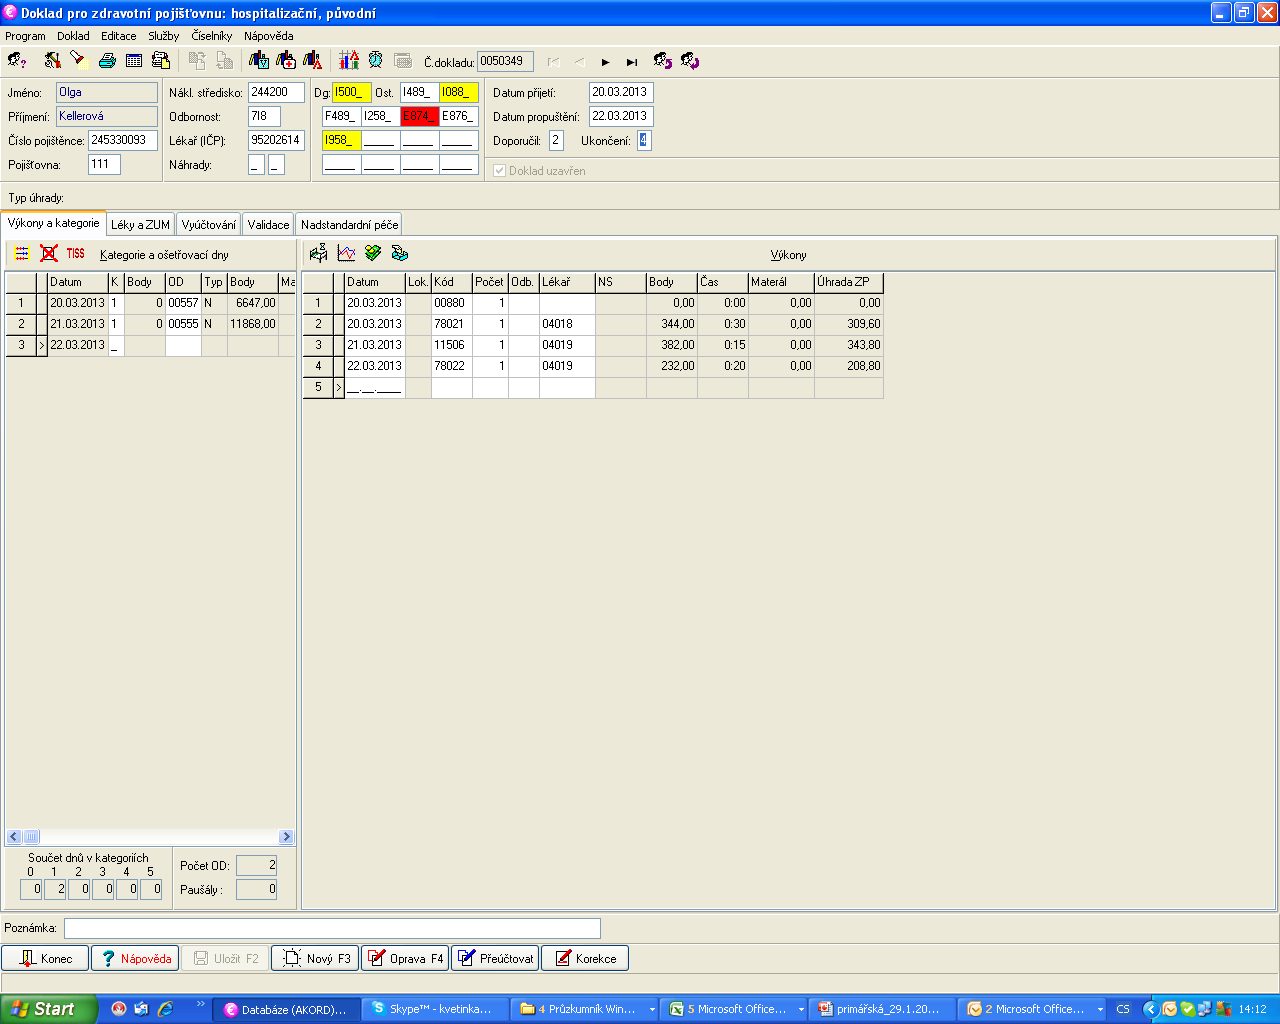The width and height of the screenshot is (1280, 1024).
Task: Click the person icon with blue arrow
Action: pos(663,61)
